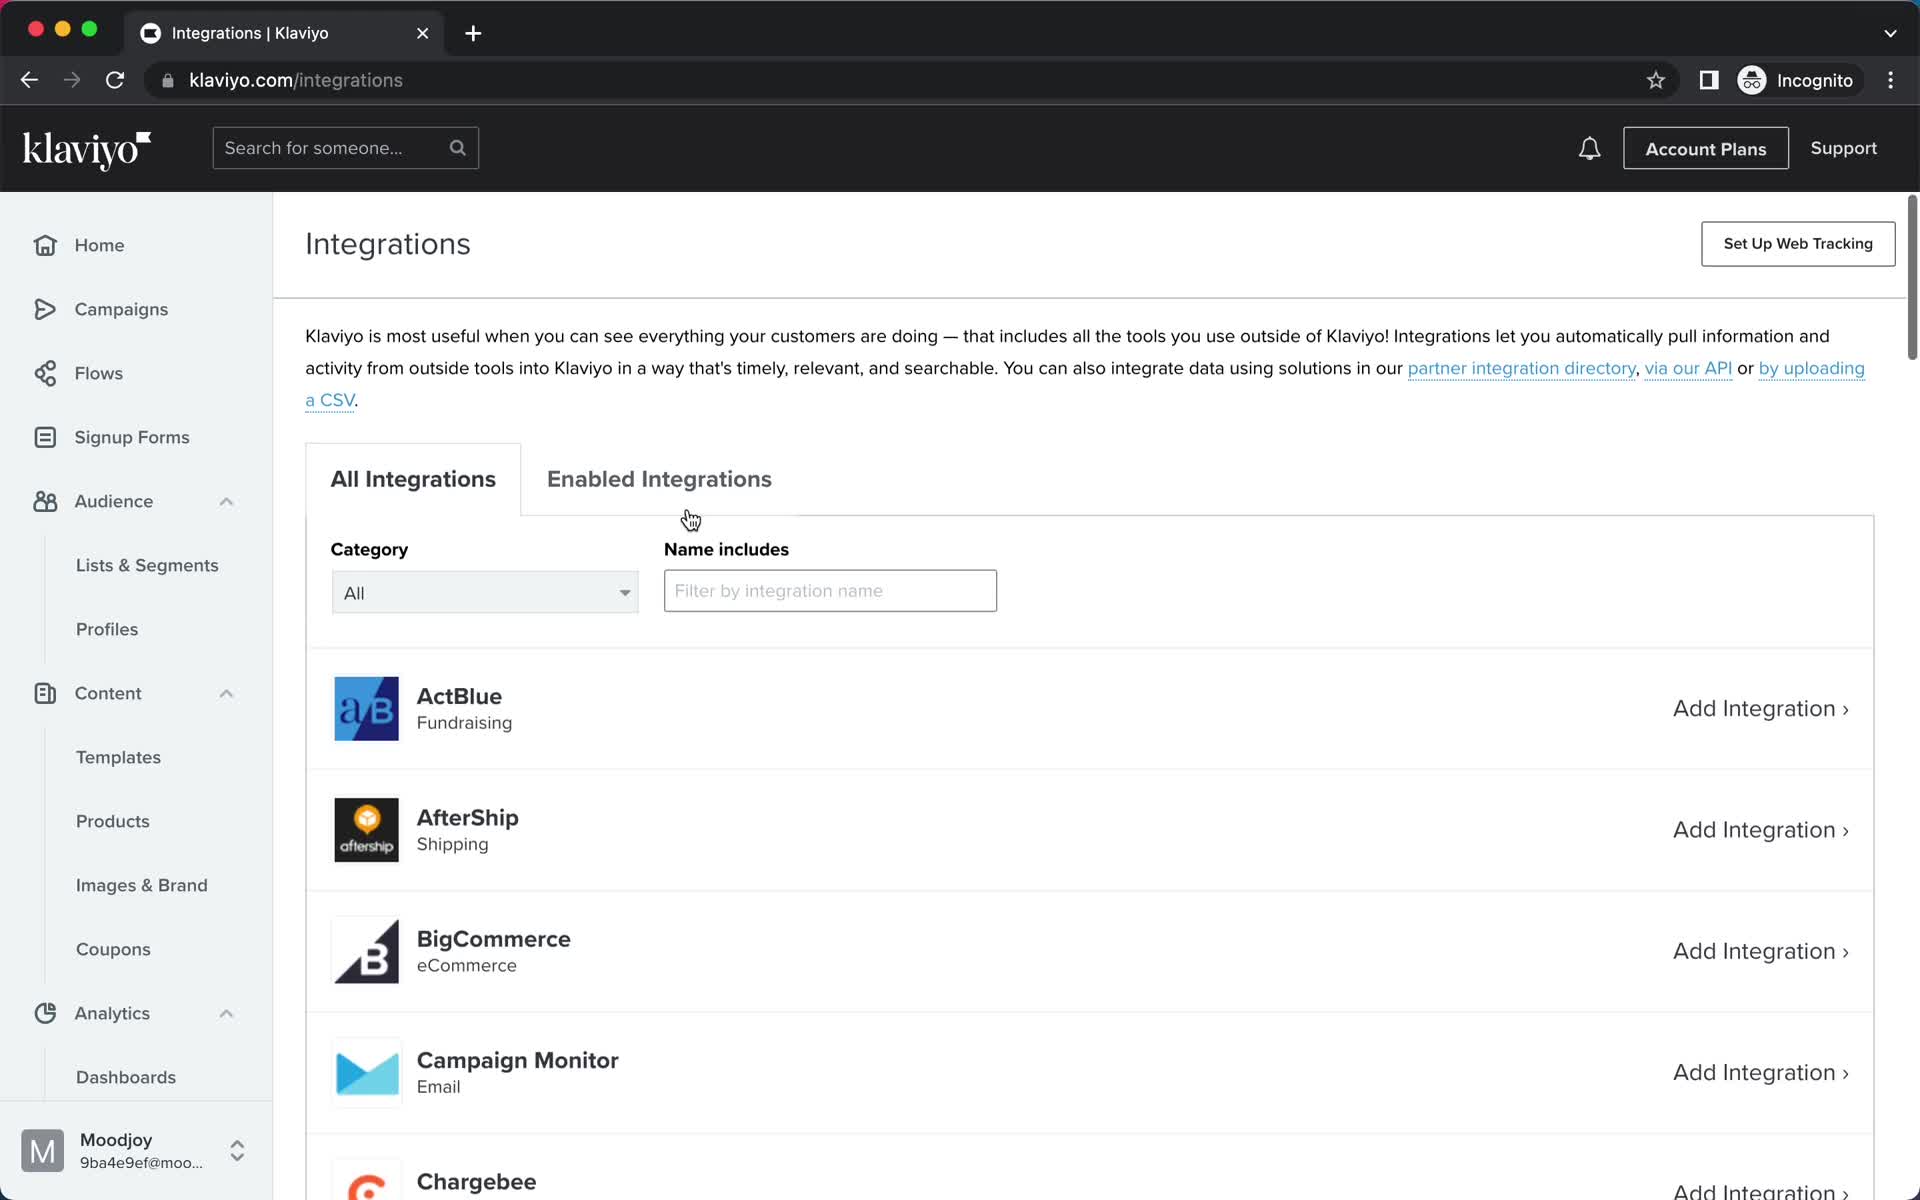Viewport: 1920px width, 1200px height.
Task: Open the 'via our API' link
Action: [x=1688, y=368]
